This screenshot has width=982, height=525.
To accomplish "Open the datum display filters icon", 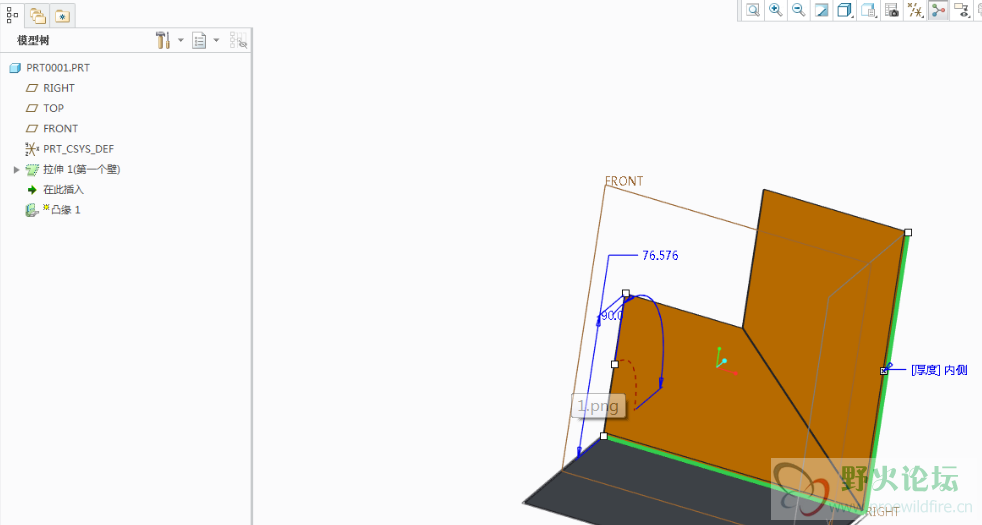I will click(915, 10).
